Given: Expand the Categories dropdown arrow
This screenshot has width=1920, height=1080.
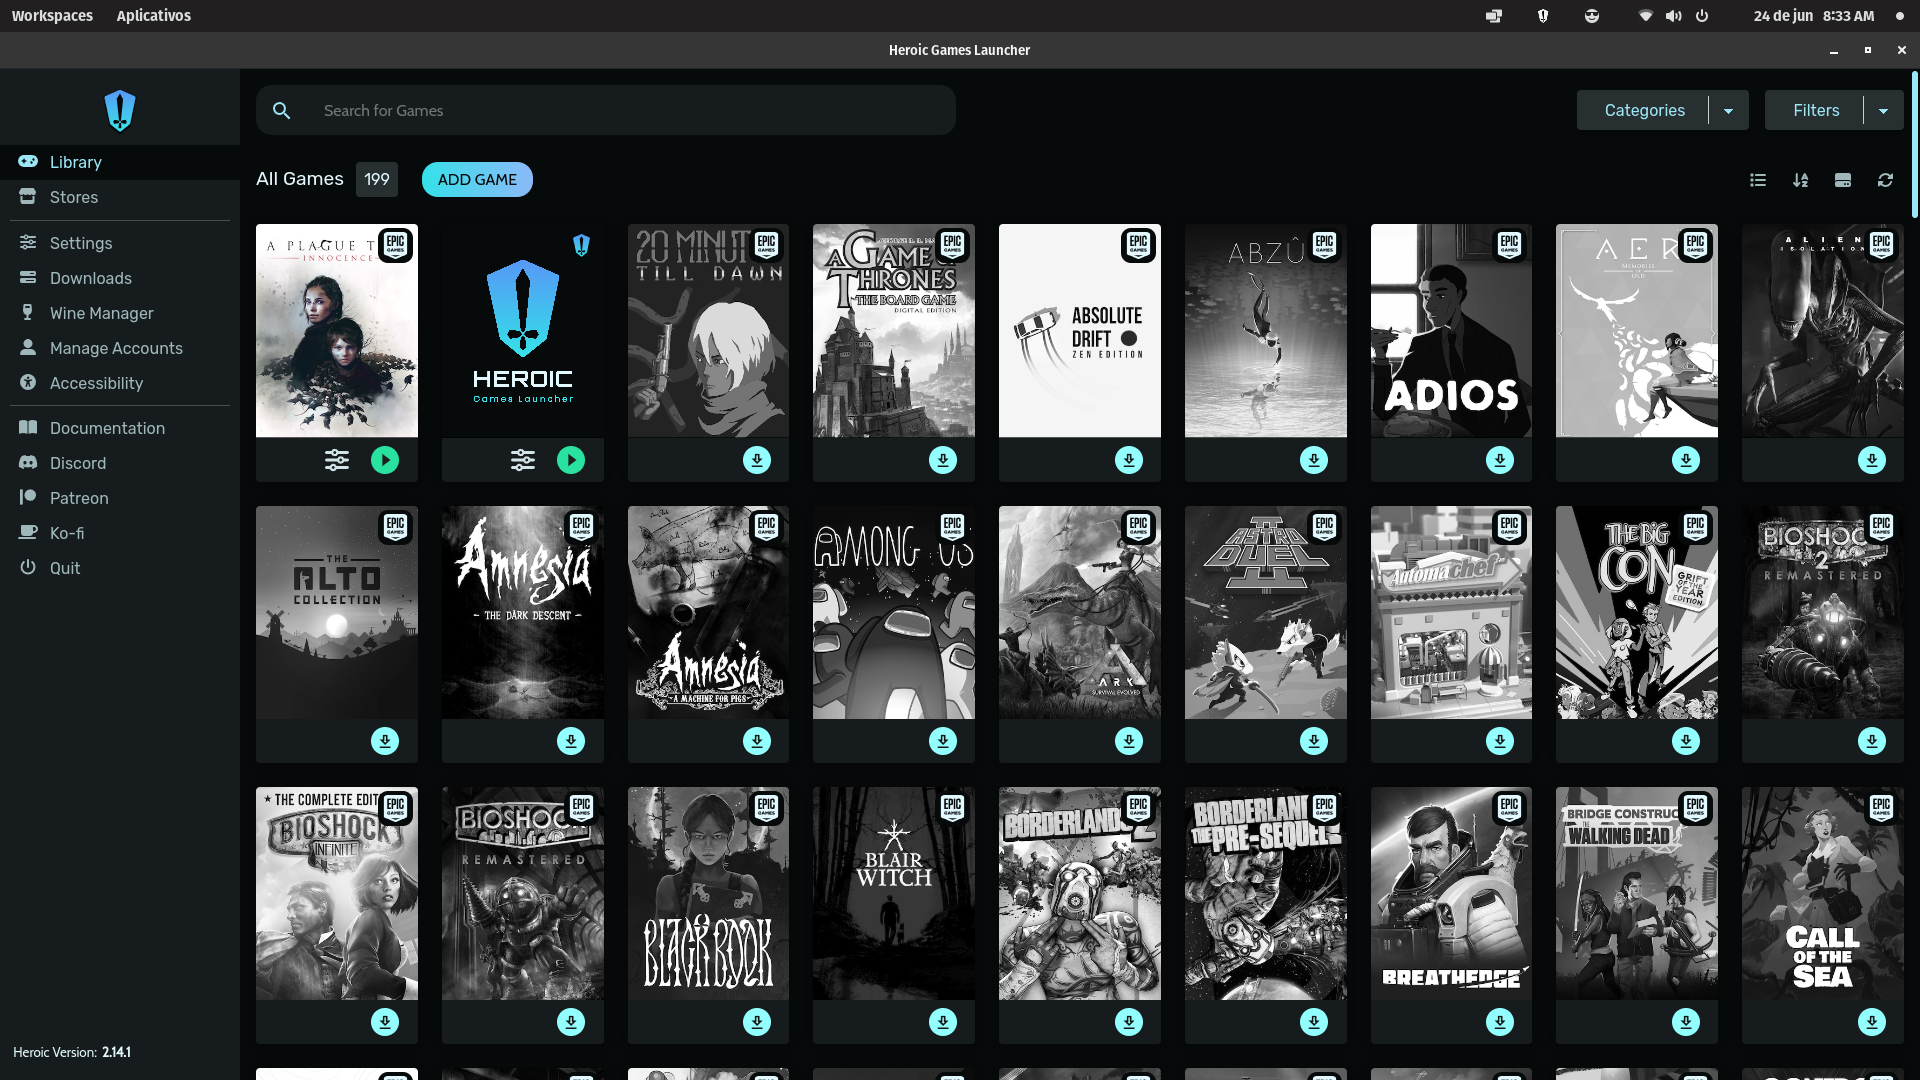Looking at the screenshot, I should pyautogui.click(x=1728, y=111).
